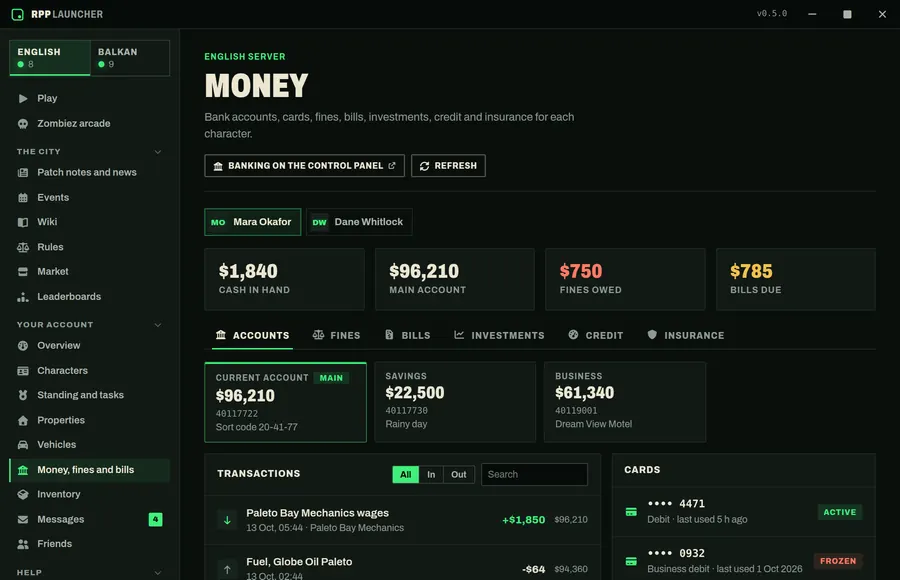Select character Dane Whitlock
This screenshot has height=580, width=900.
[x=359, y=222]
